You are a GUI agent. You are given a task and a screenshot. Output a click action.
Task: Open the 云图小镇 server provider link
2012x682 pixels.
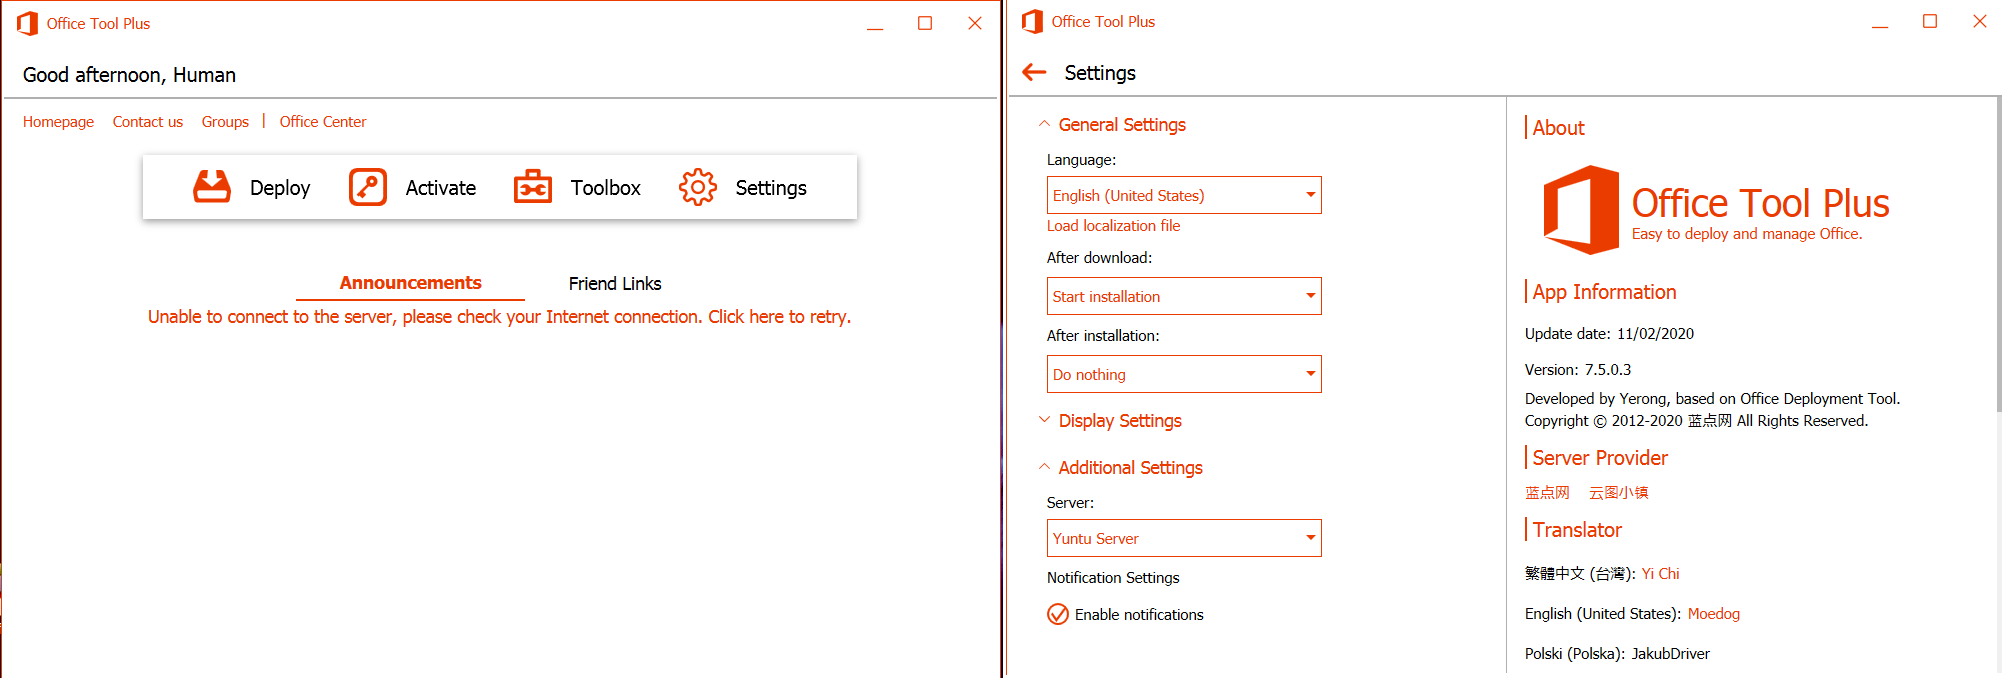coord(1618,492)
